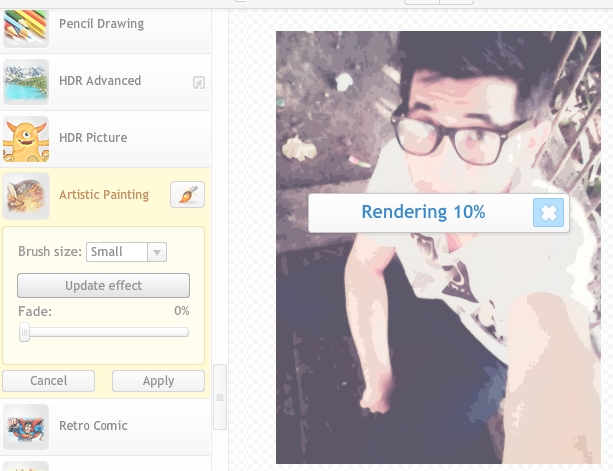Select the HDR Advanced list entry
Screen dimensions: 613x471
click(x=100, y=81)
